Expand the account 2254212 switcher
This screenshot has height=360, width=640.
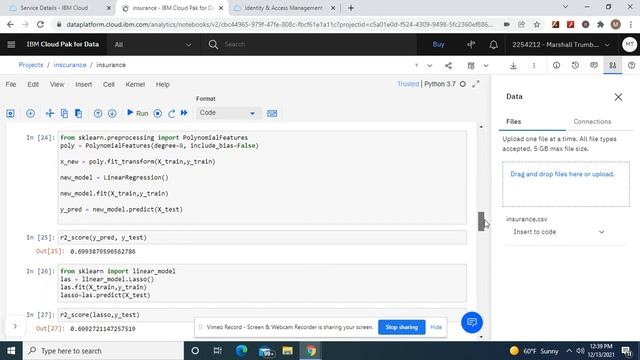click(x=561, y=44)
